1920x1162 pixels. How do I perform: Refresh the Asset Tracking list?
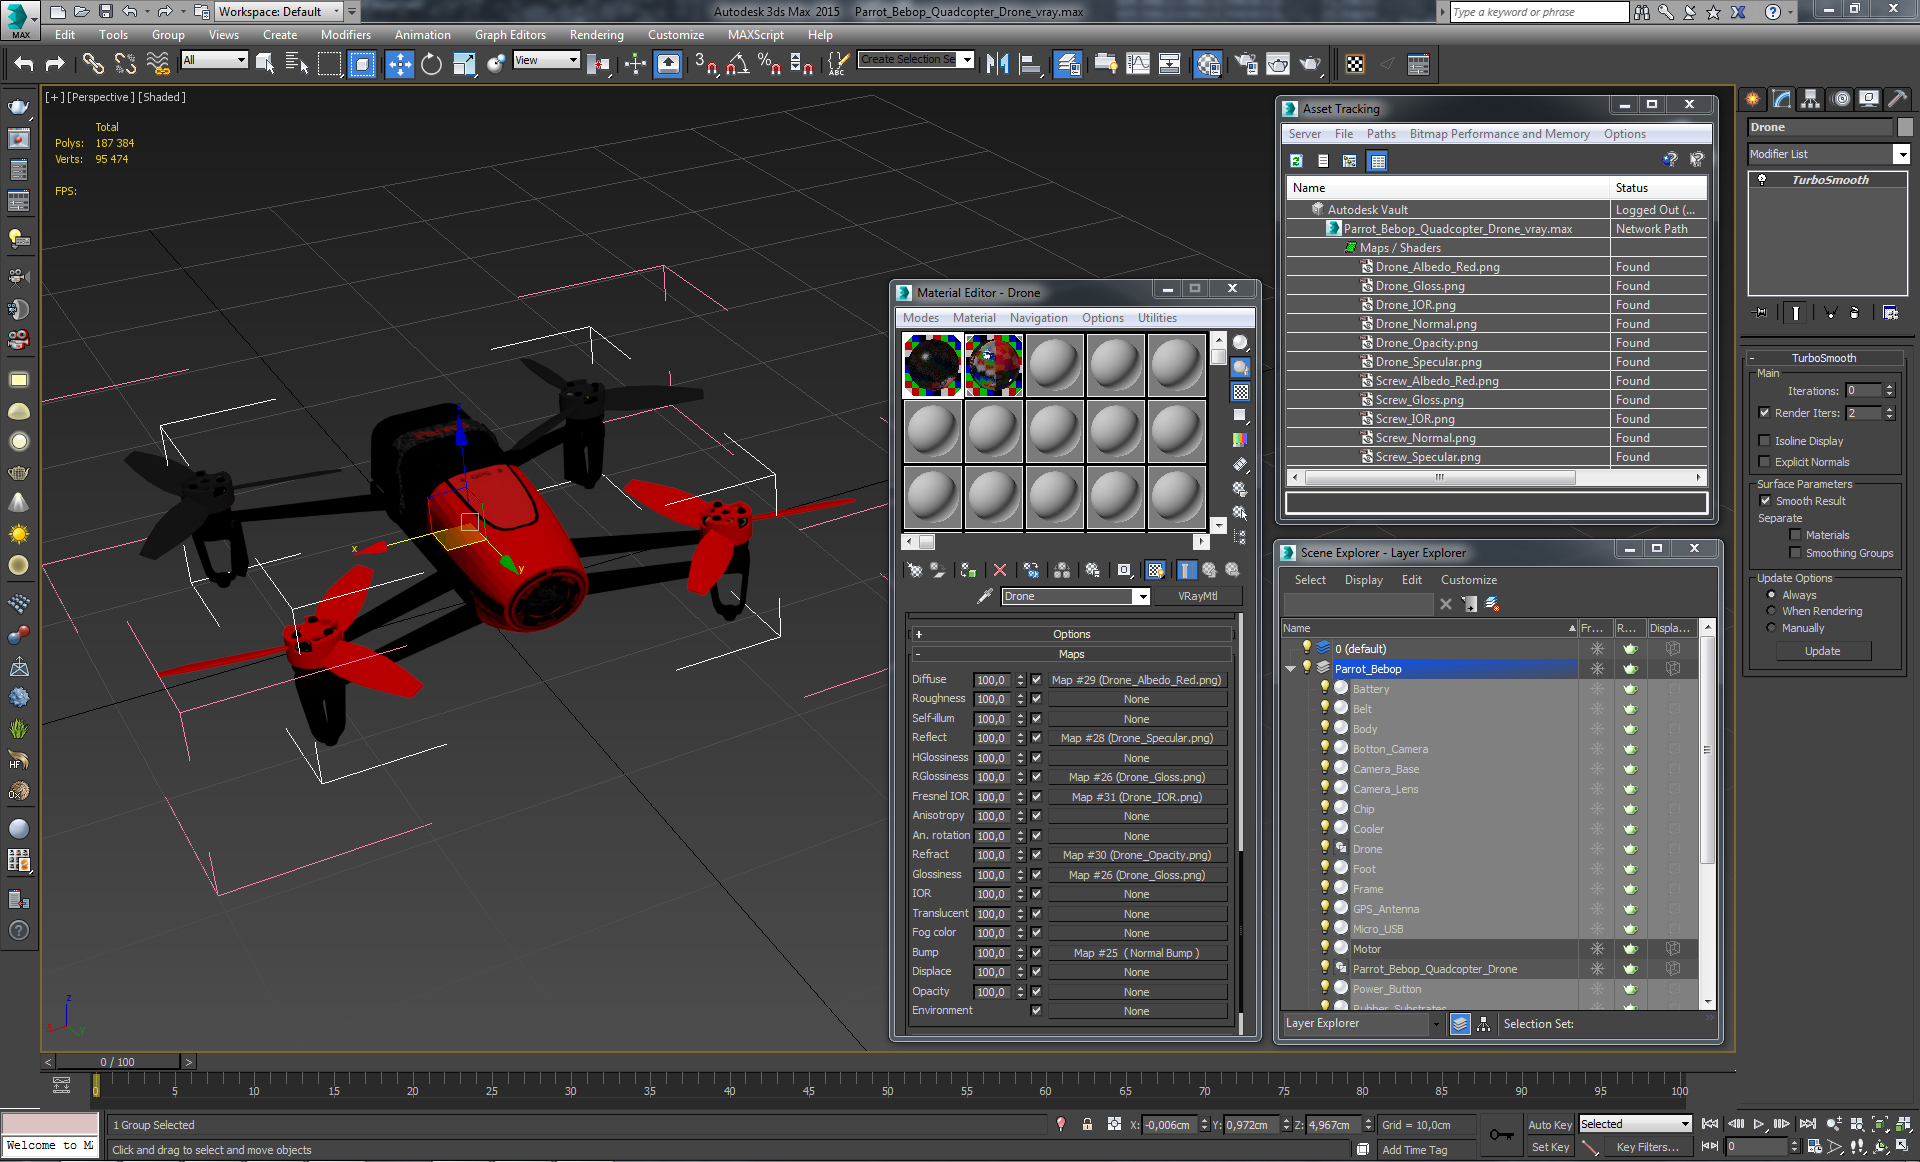click(x=1296, y=161)
